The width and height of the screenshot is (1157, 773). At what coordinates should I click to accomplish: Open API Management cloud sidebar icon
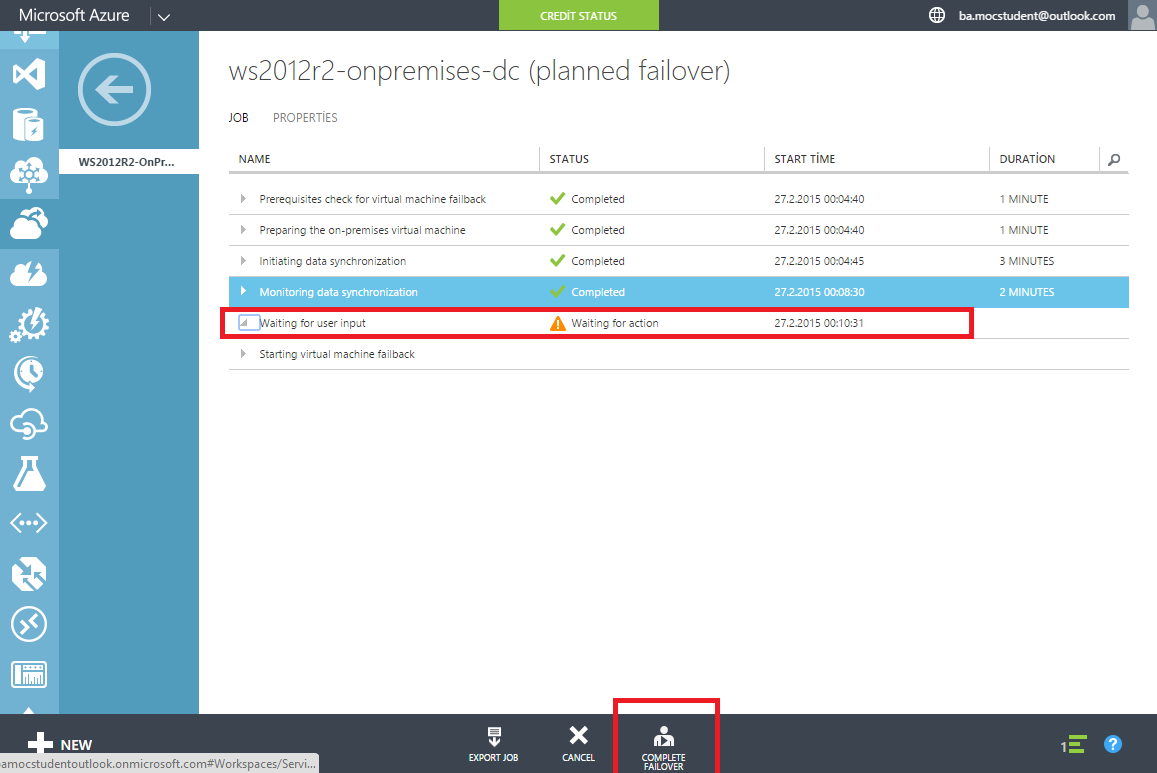29,424
